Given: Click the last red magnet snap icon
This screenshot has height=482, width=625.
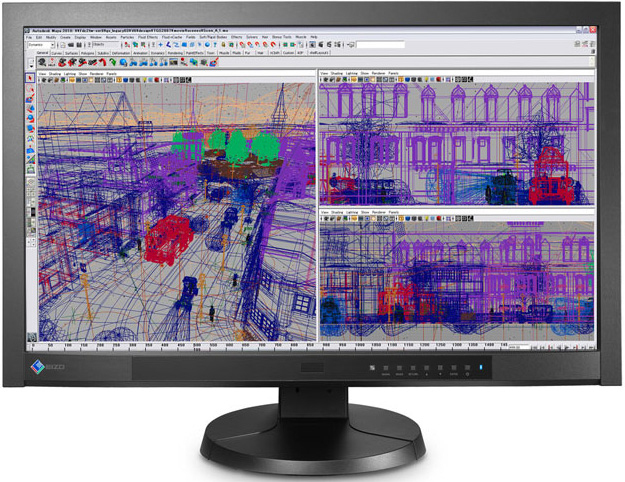Looking at the screenshot, I should point(273,45).
